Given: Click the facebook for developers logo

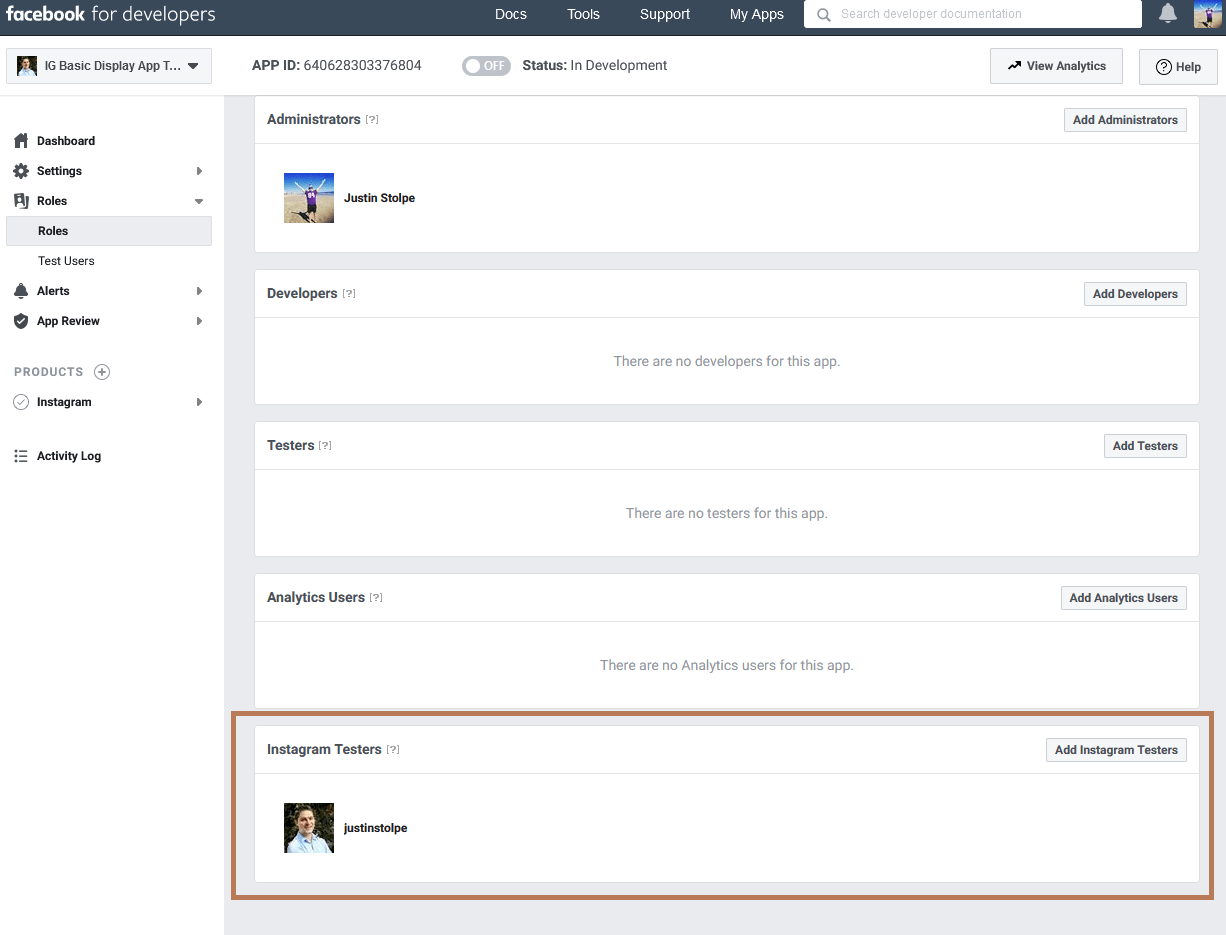Looking at the screenshot, I should click(110, 14).
